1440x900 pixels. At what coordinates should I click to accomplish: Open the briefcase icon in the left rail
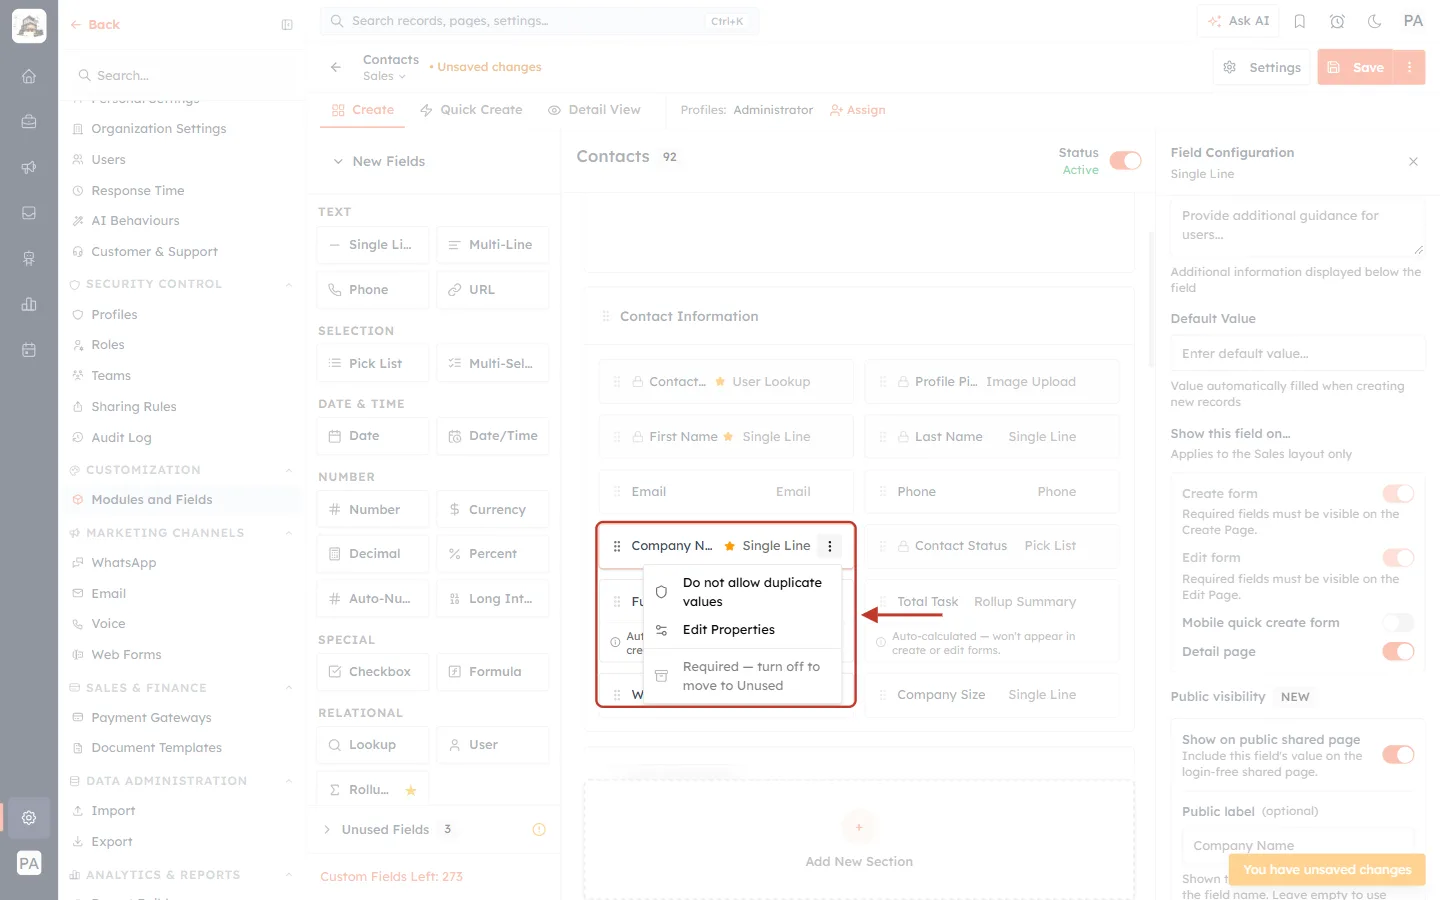click(29, 122)
